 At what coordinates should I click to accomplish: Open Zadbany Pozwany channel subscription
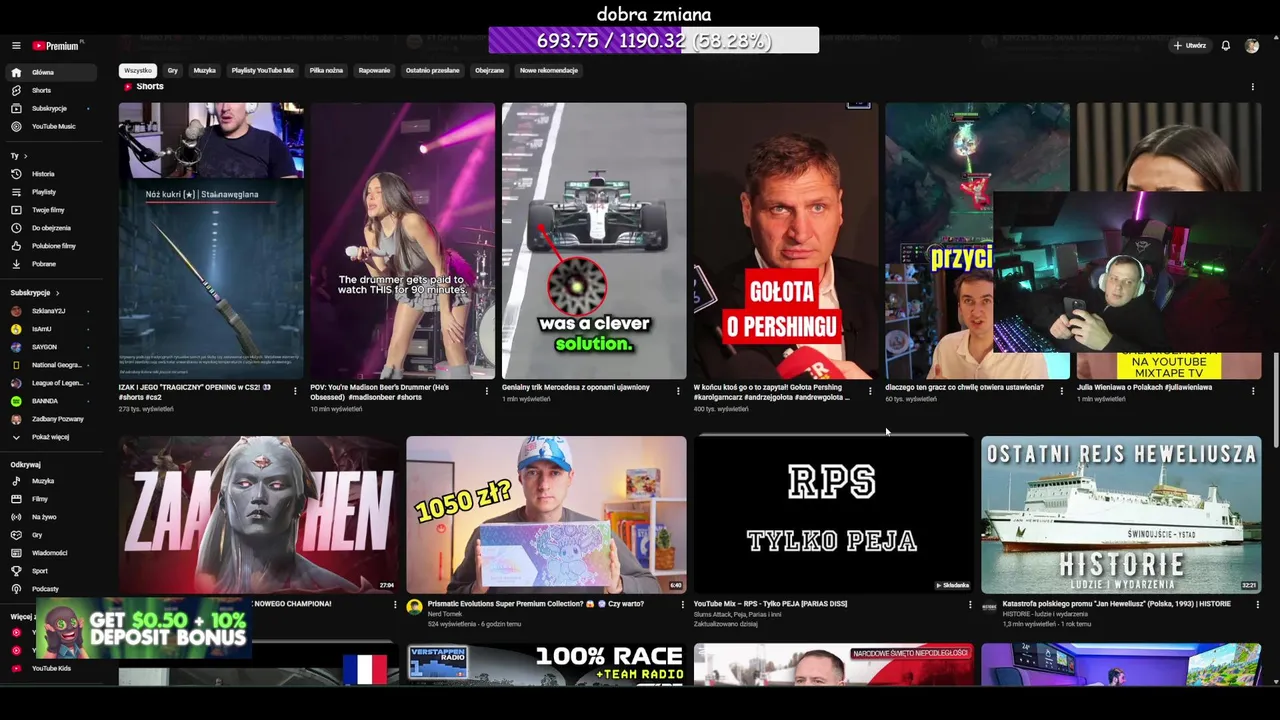click(x=52, y=419)
